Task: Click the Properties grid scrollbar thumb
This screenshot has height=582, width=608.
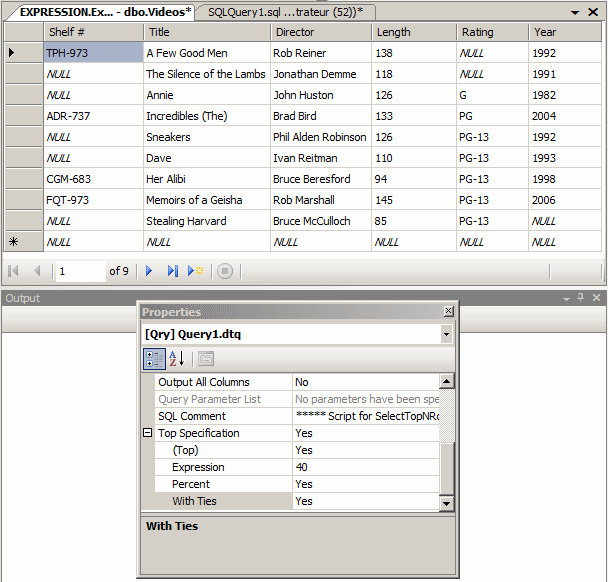Action: point(446,469)
